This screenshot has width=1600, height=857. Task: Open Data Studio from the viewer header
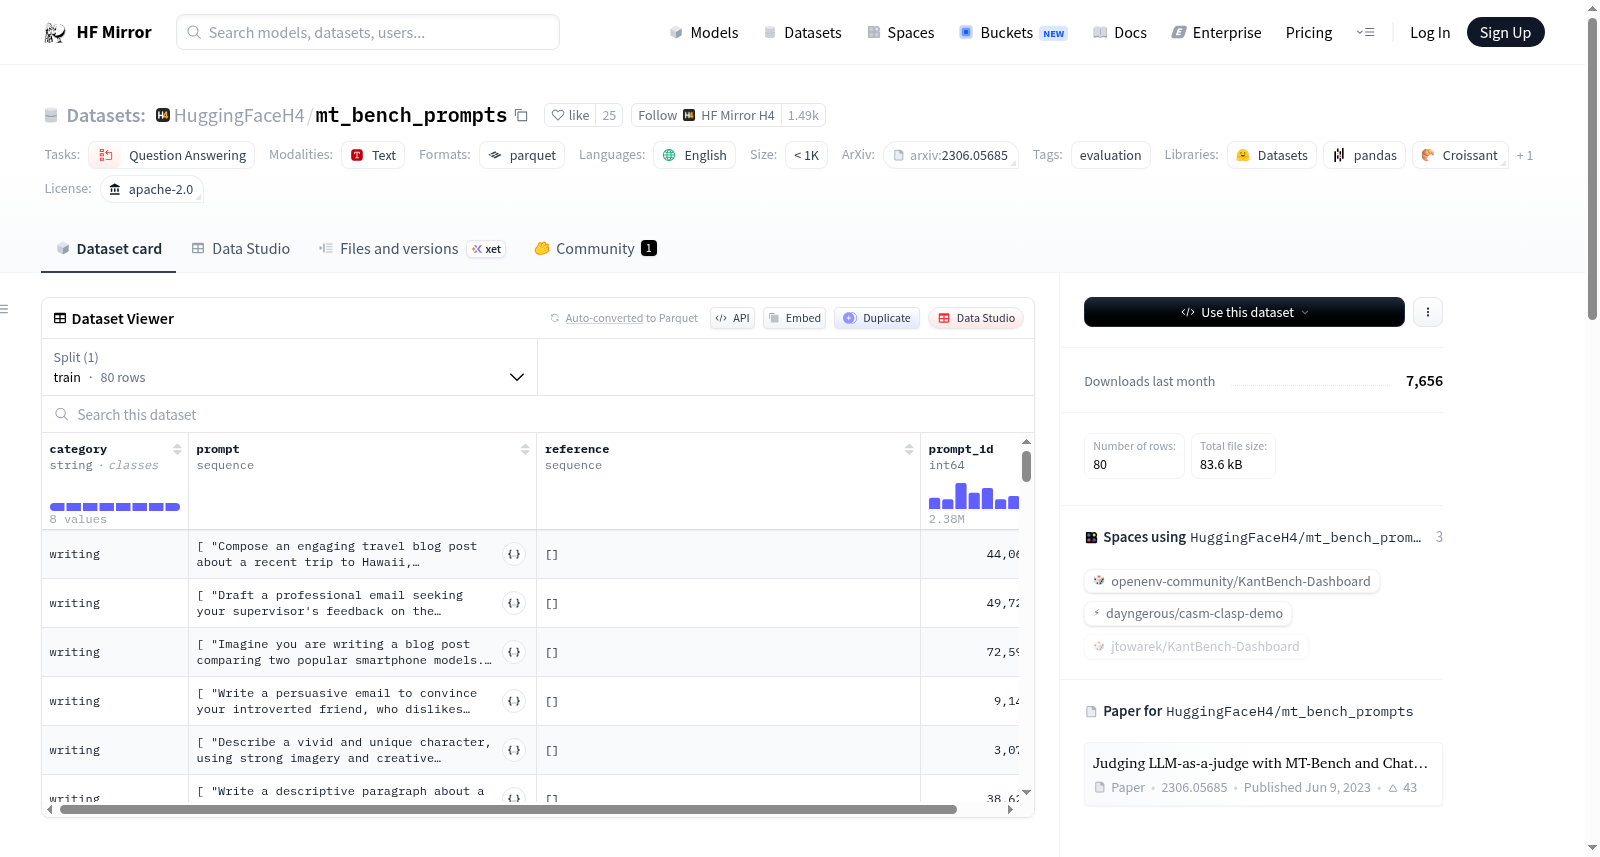976,318
